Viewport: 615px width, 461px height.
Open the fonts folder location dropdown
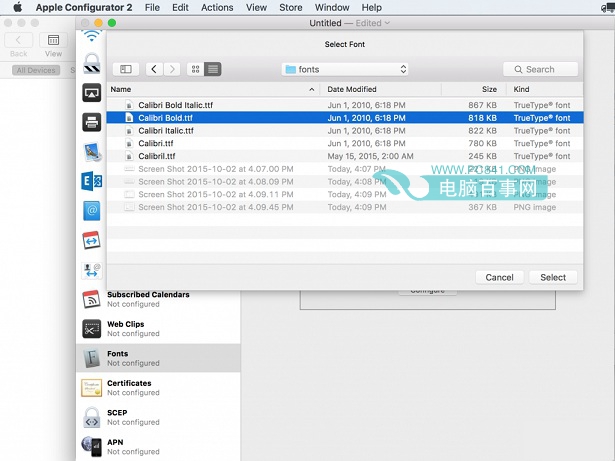(x=345, y=69)
